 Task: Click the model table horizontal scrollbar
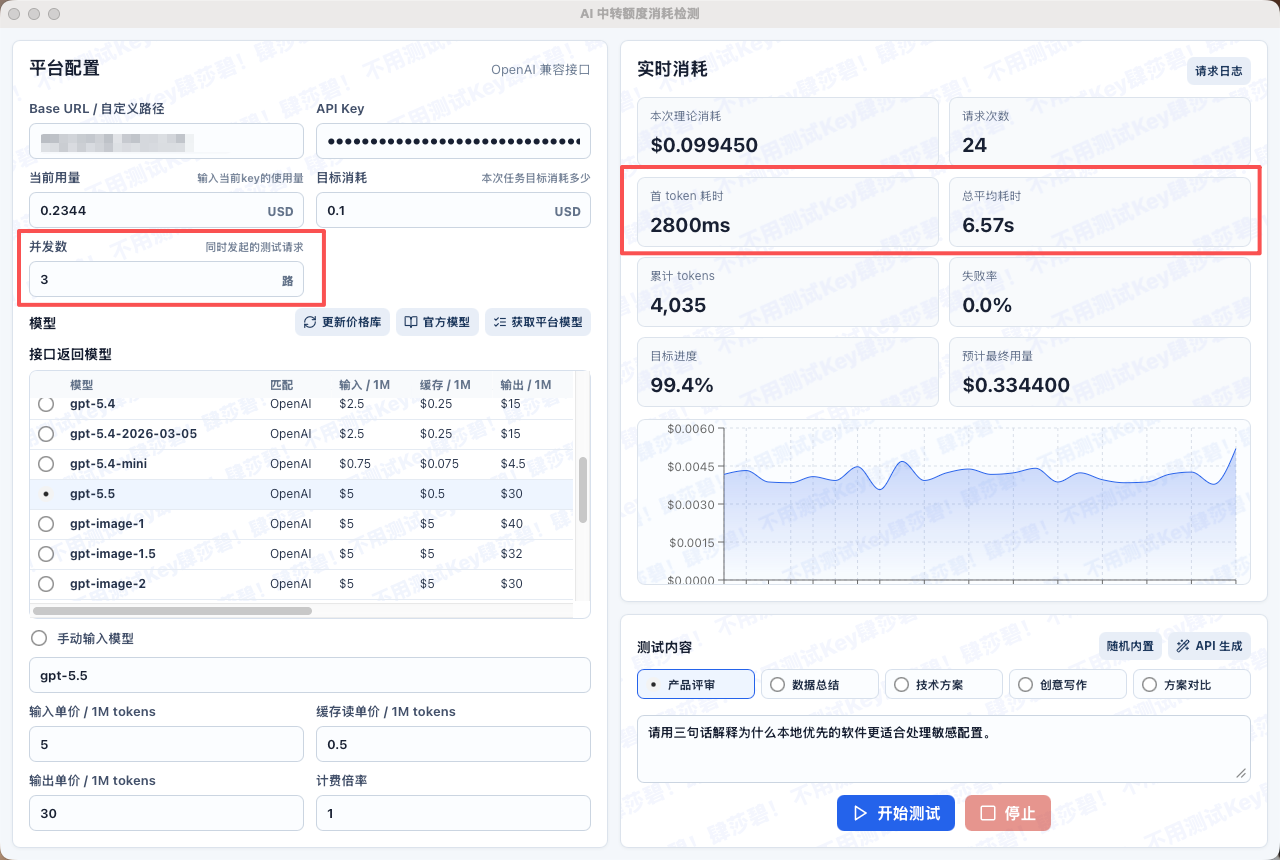(x=172, y=610)
